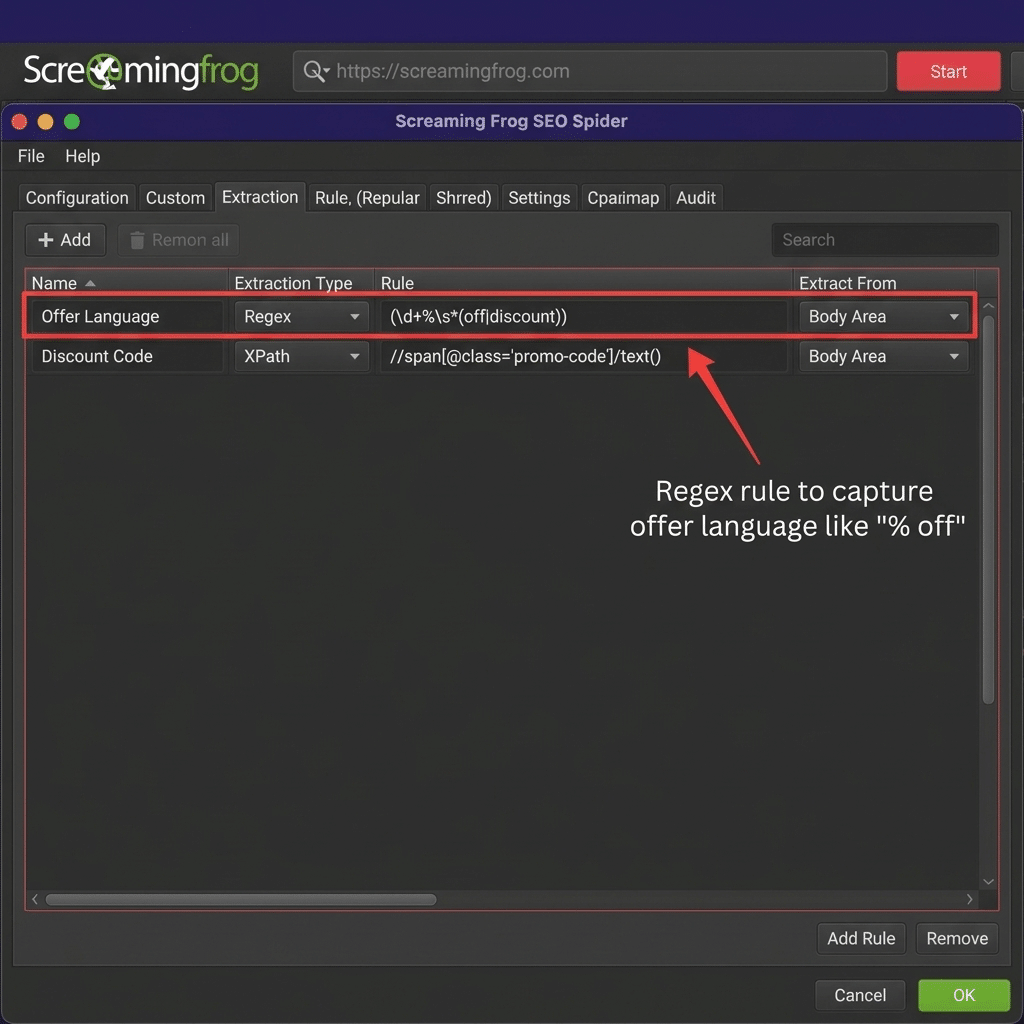Click the red Start button

[x=948, y=71]
